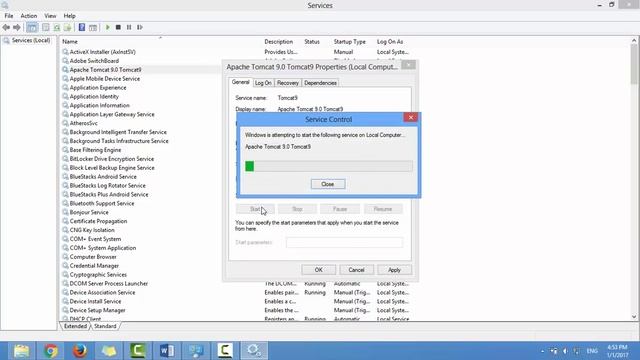This screenshot has width=640, height=360.
Task: Open the File menu
Action: [9, 16]
